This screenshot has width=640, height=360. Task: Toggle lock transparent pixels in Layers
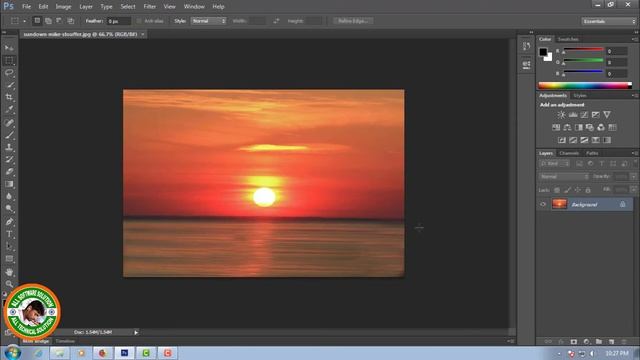[x=557, y=190]
